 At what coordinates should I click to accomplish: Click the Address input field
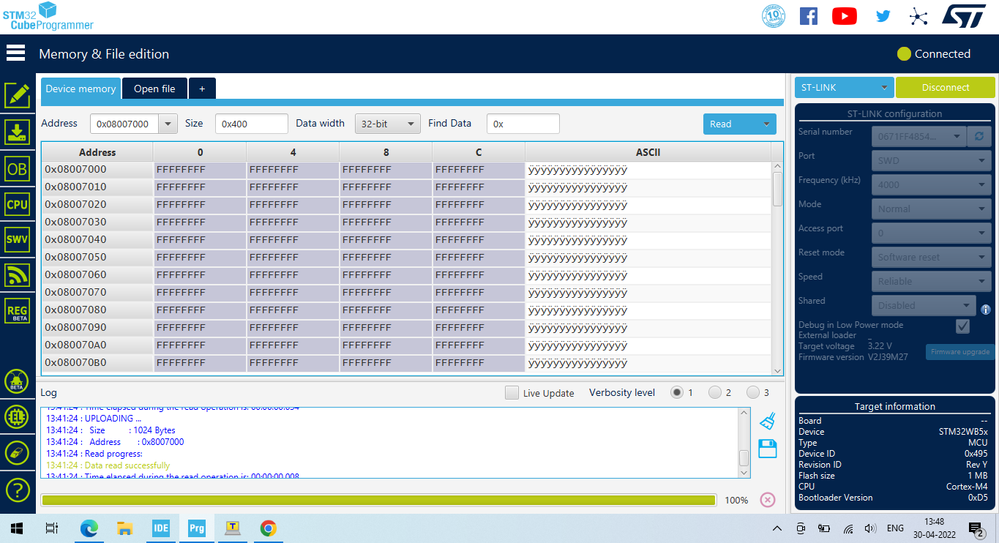(125, 124)
